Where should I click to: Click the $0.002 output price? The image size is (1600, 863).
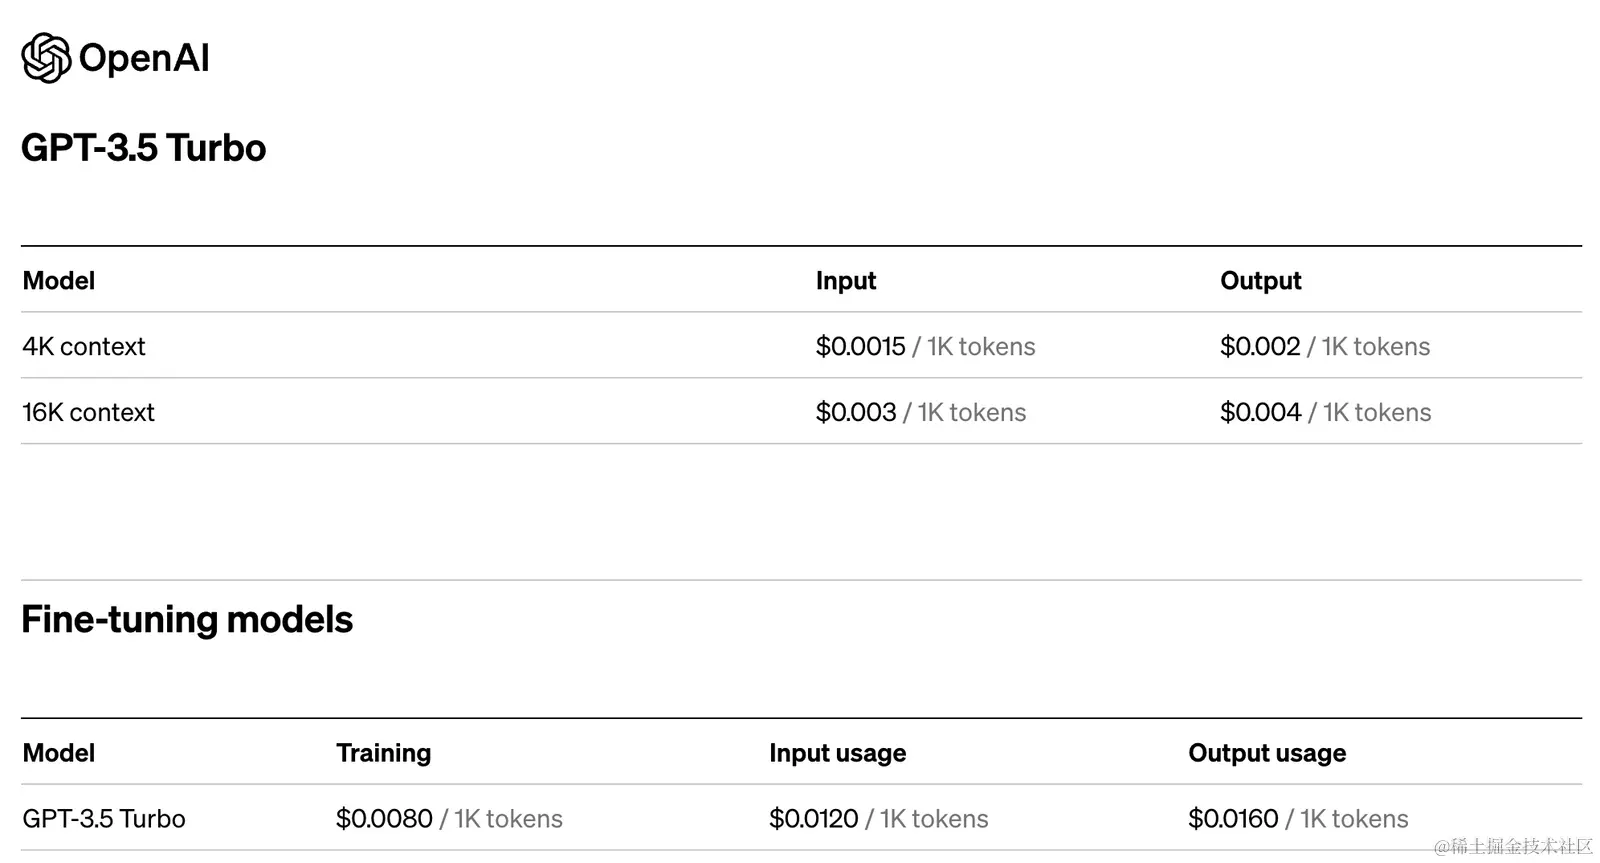coord(1260,347)
